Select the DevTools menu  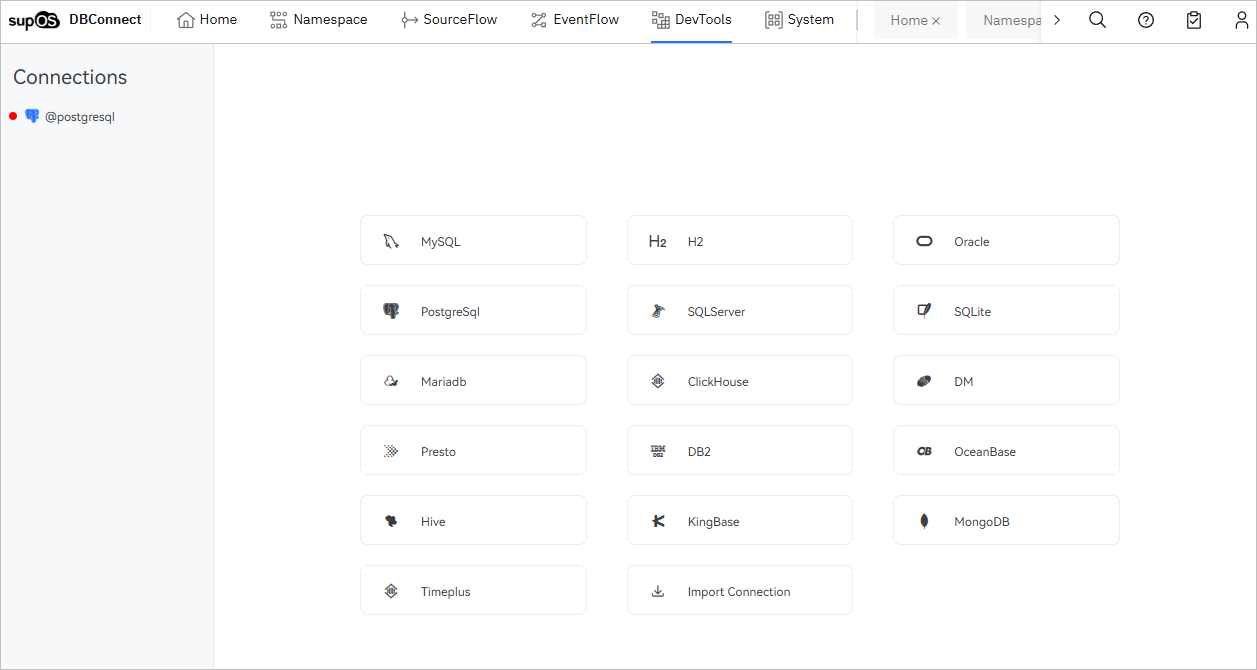[691, 20]
